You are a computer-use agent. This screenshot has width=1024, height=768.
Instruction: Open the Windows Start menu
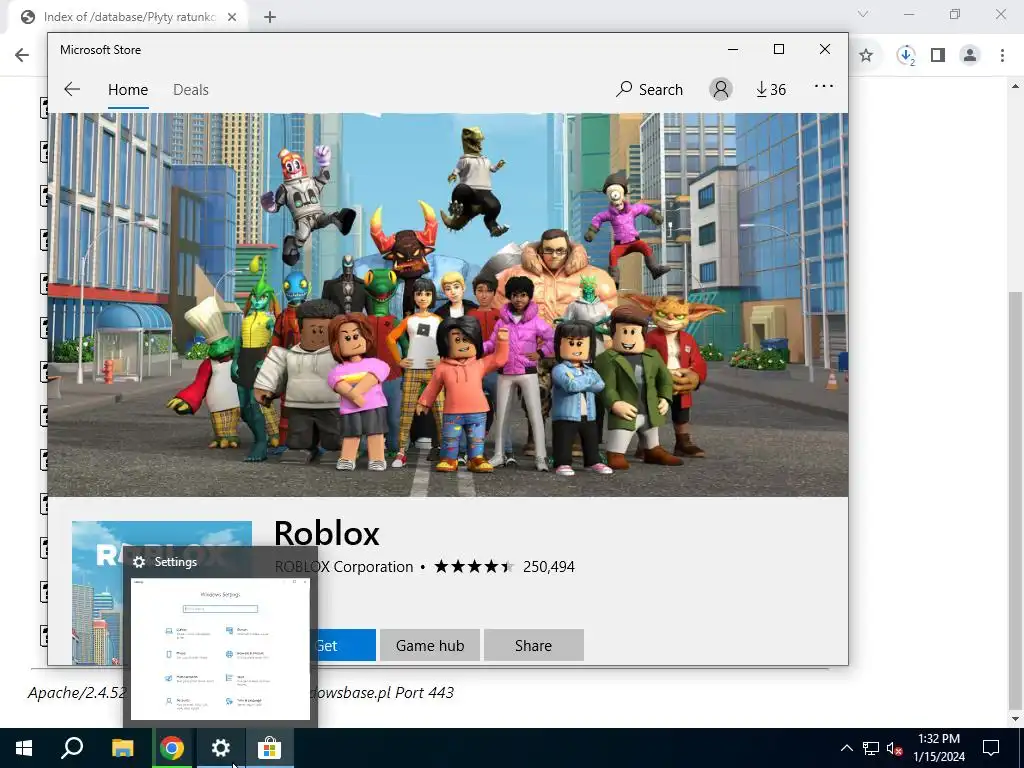pos(24,748)
